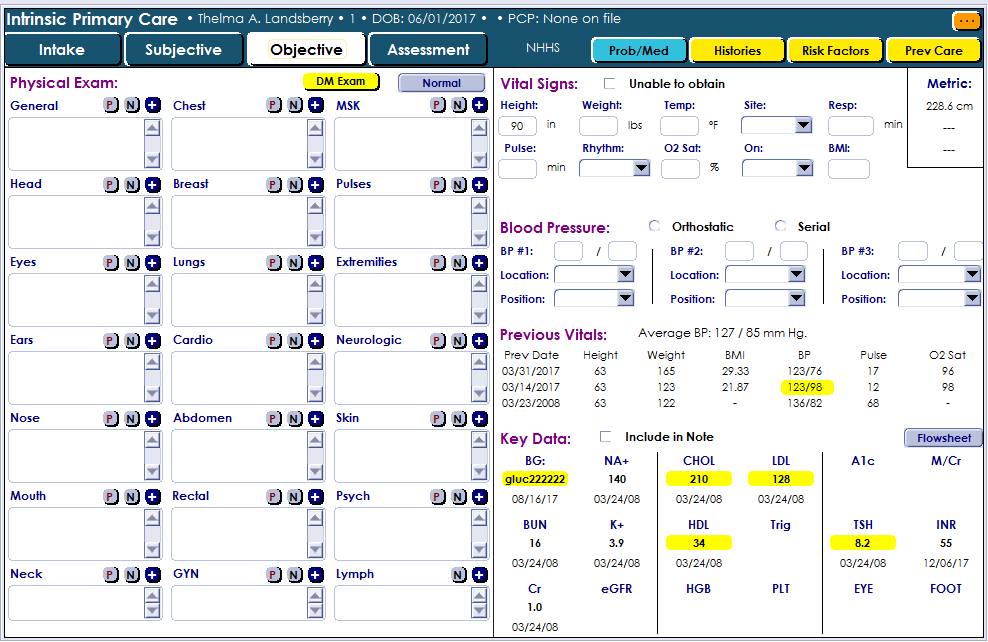Click the P icon next to General
This screenshot has height=642, width=988.
(x=112, y=106)
